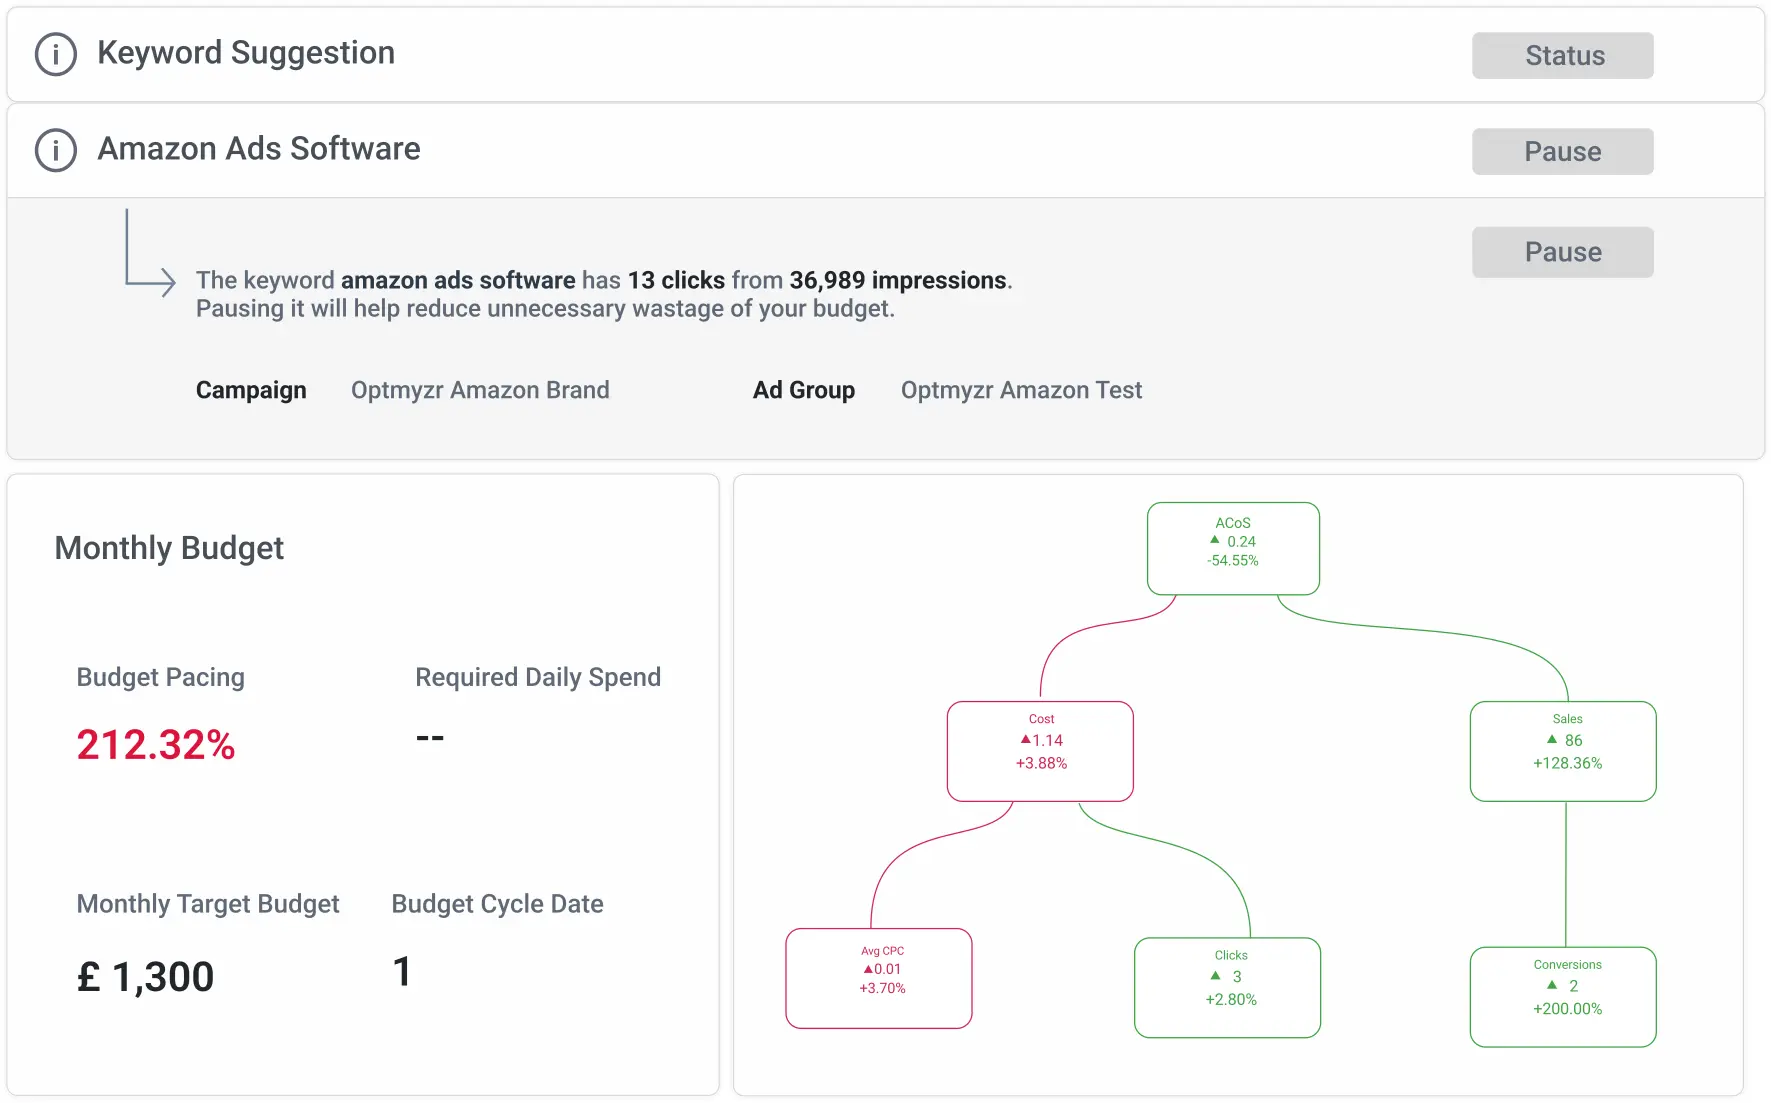Screen dimensions: 1771x1103
Task: Expand the Keyword Suggestion header row
Action: tap(246, 53)
